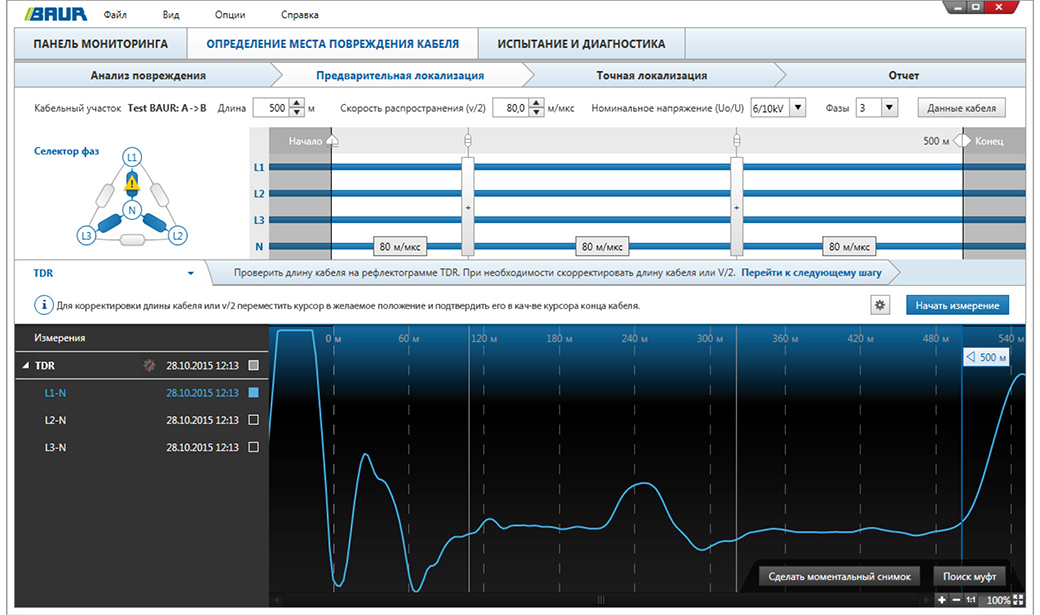Go to Анализ повреждения step
1040x615 pixels.
148,75
